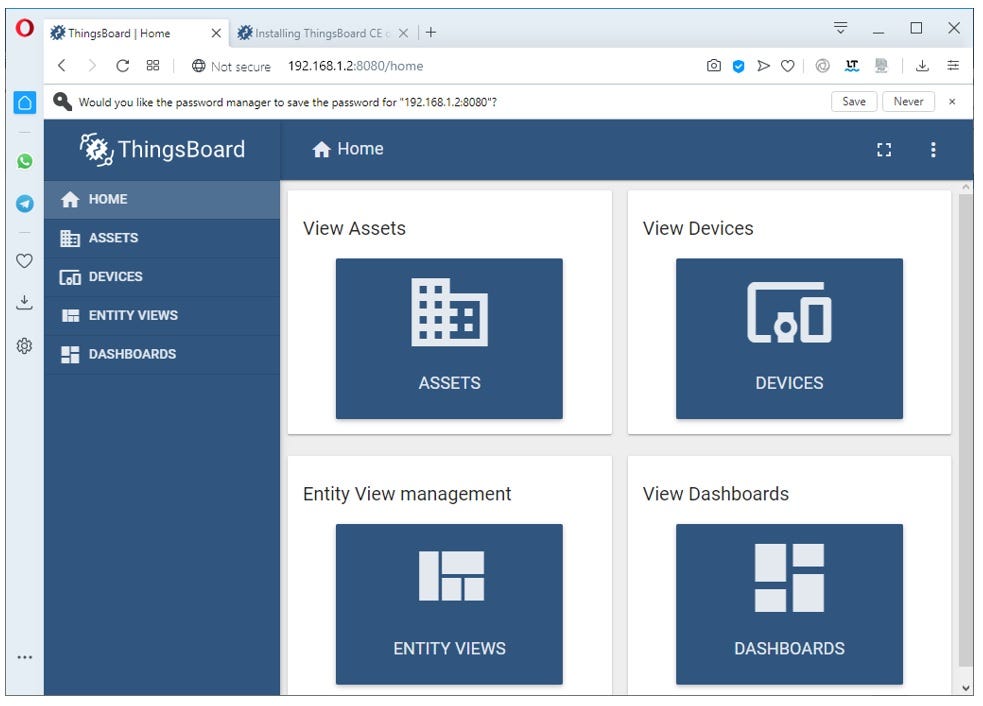Open DASHBOARDS in the left navigation
This screenshot has width=983, height=706.
(162, 354)
